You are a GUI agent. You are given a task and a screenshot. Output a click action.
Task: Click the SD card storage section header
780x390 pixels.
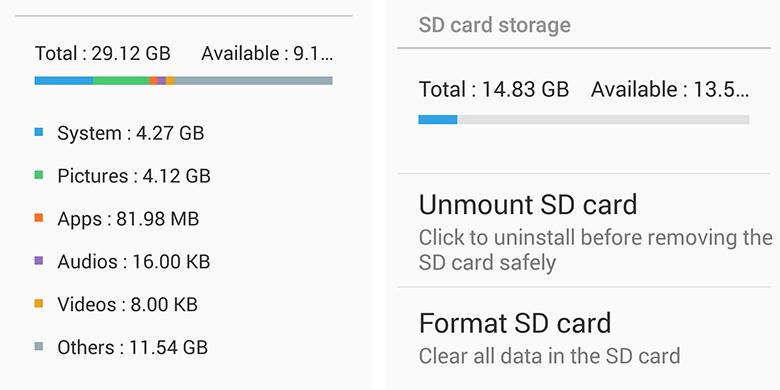494,25
